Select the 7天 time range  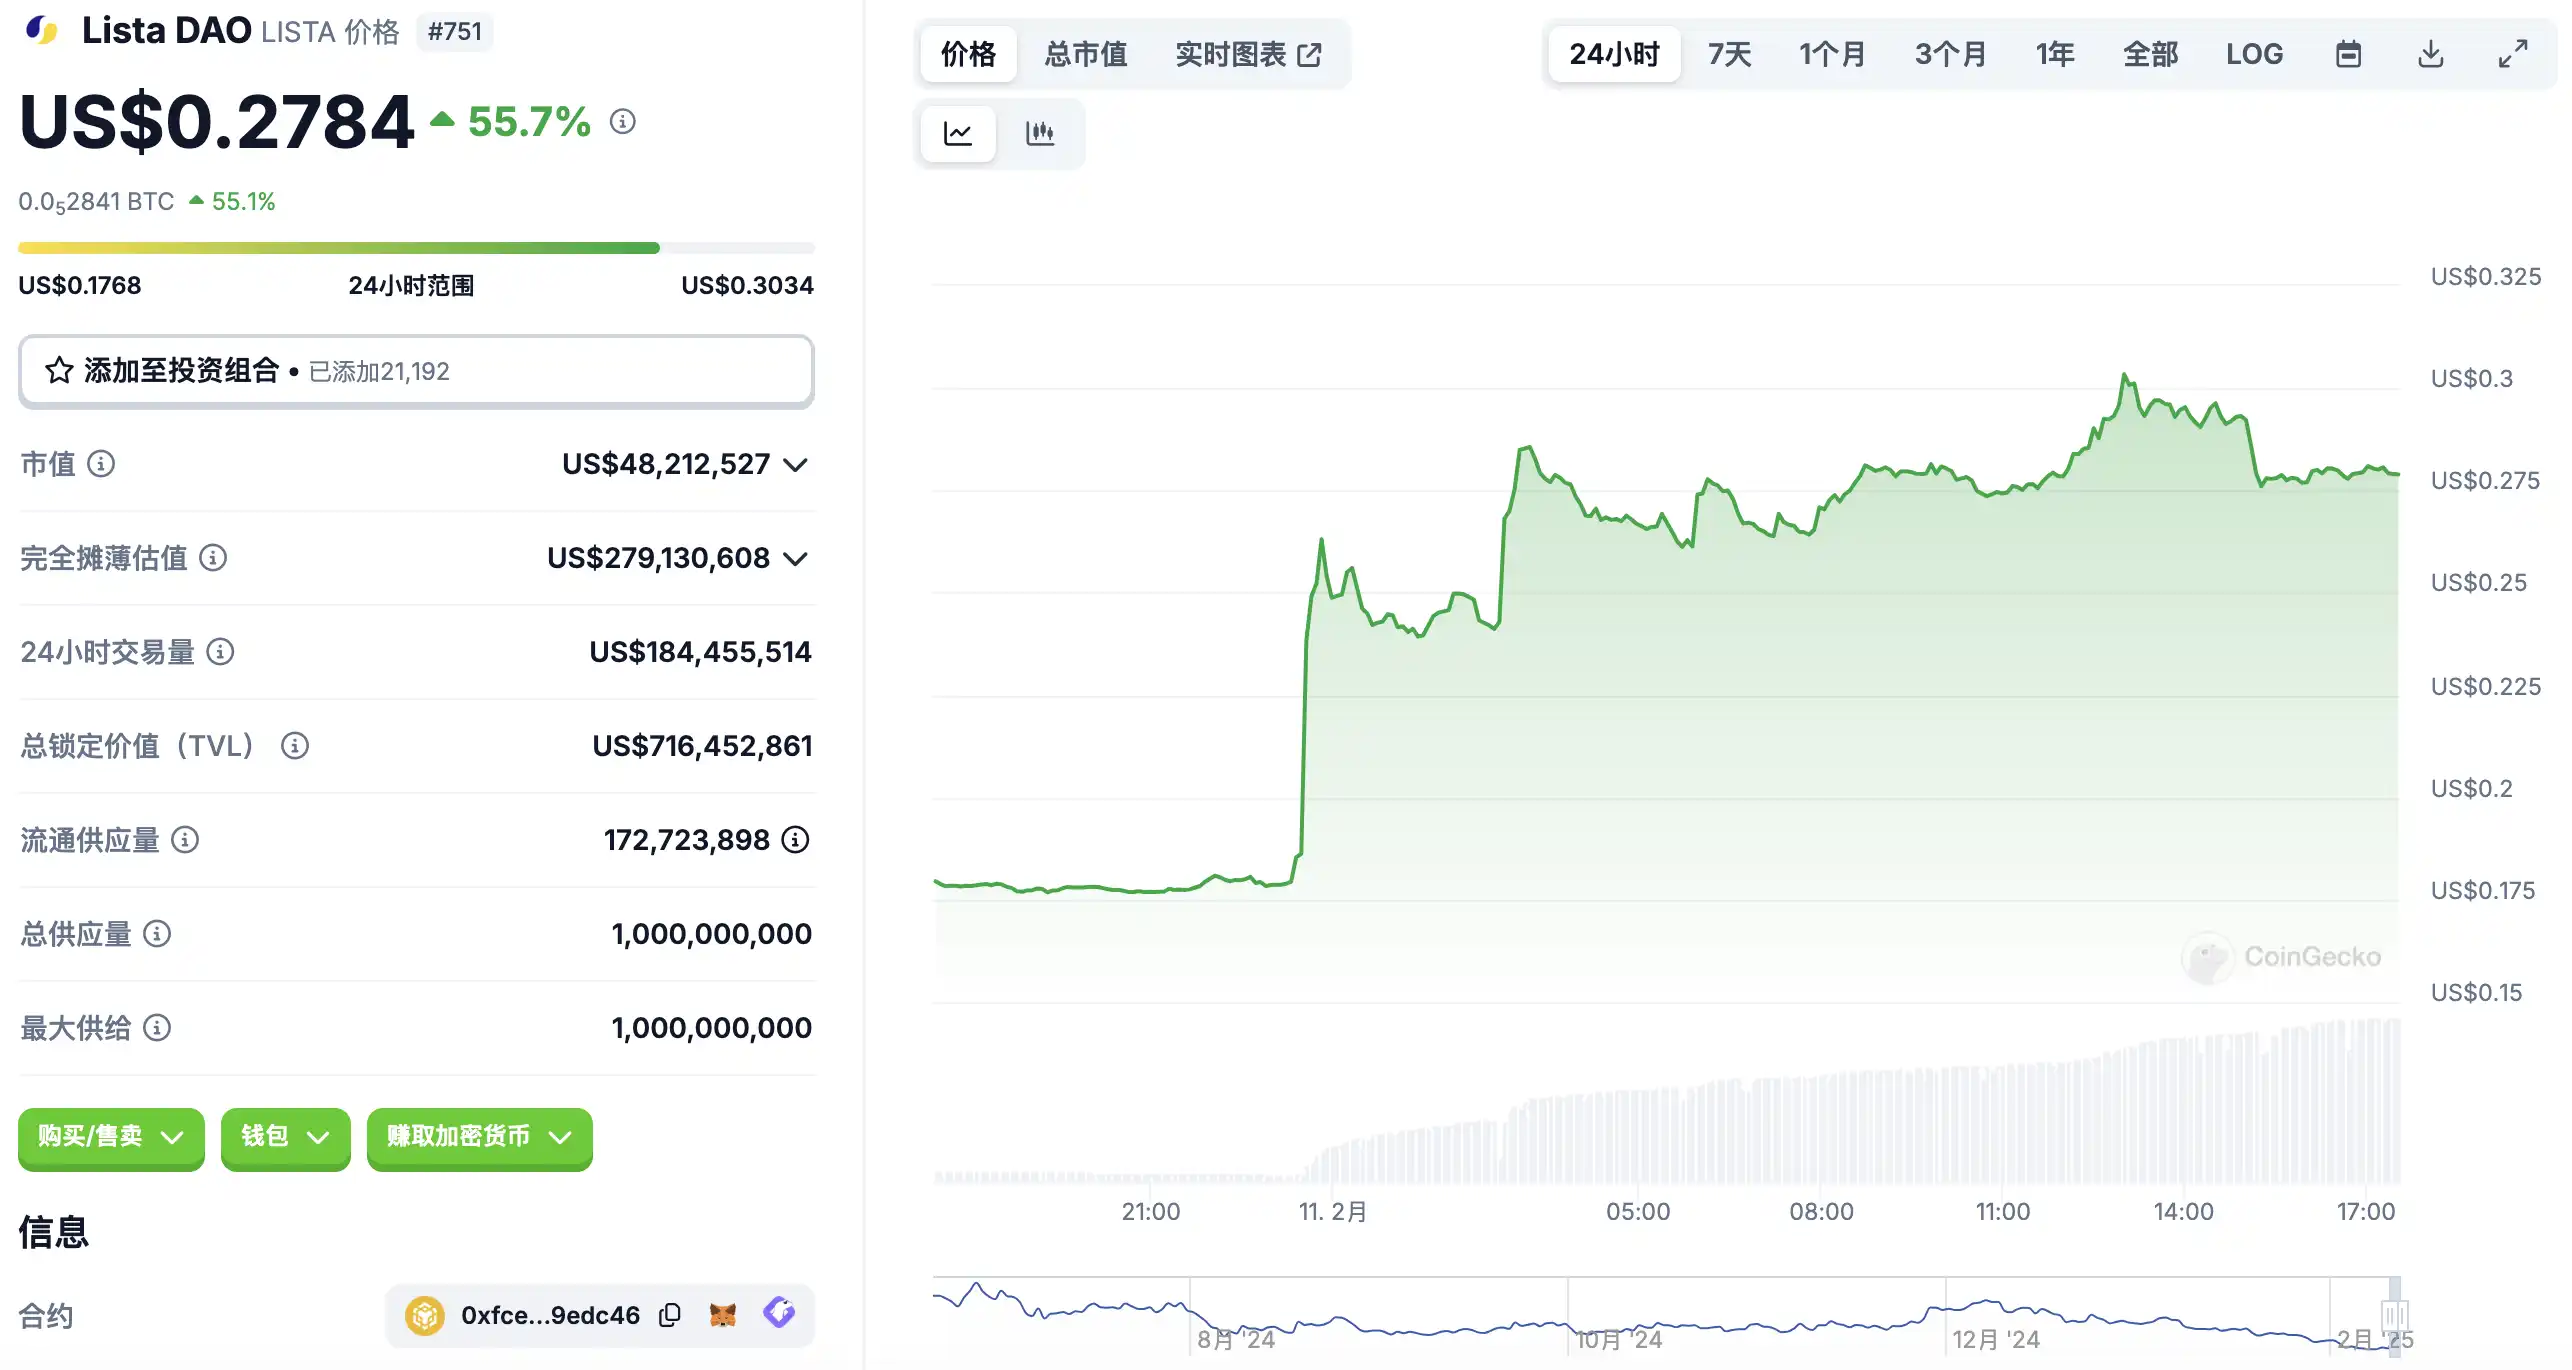(x=1729, y=54)
